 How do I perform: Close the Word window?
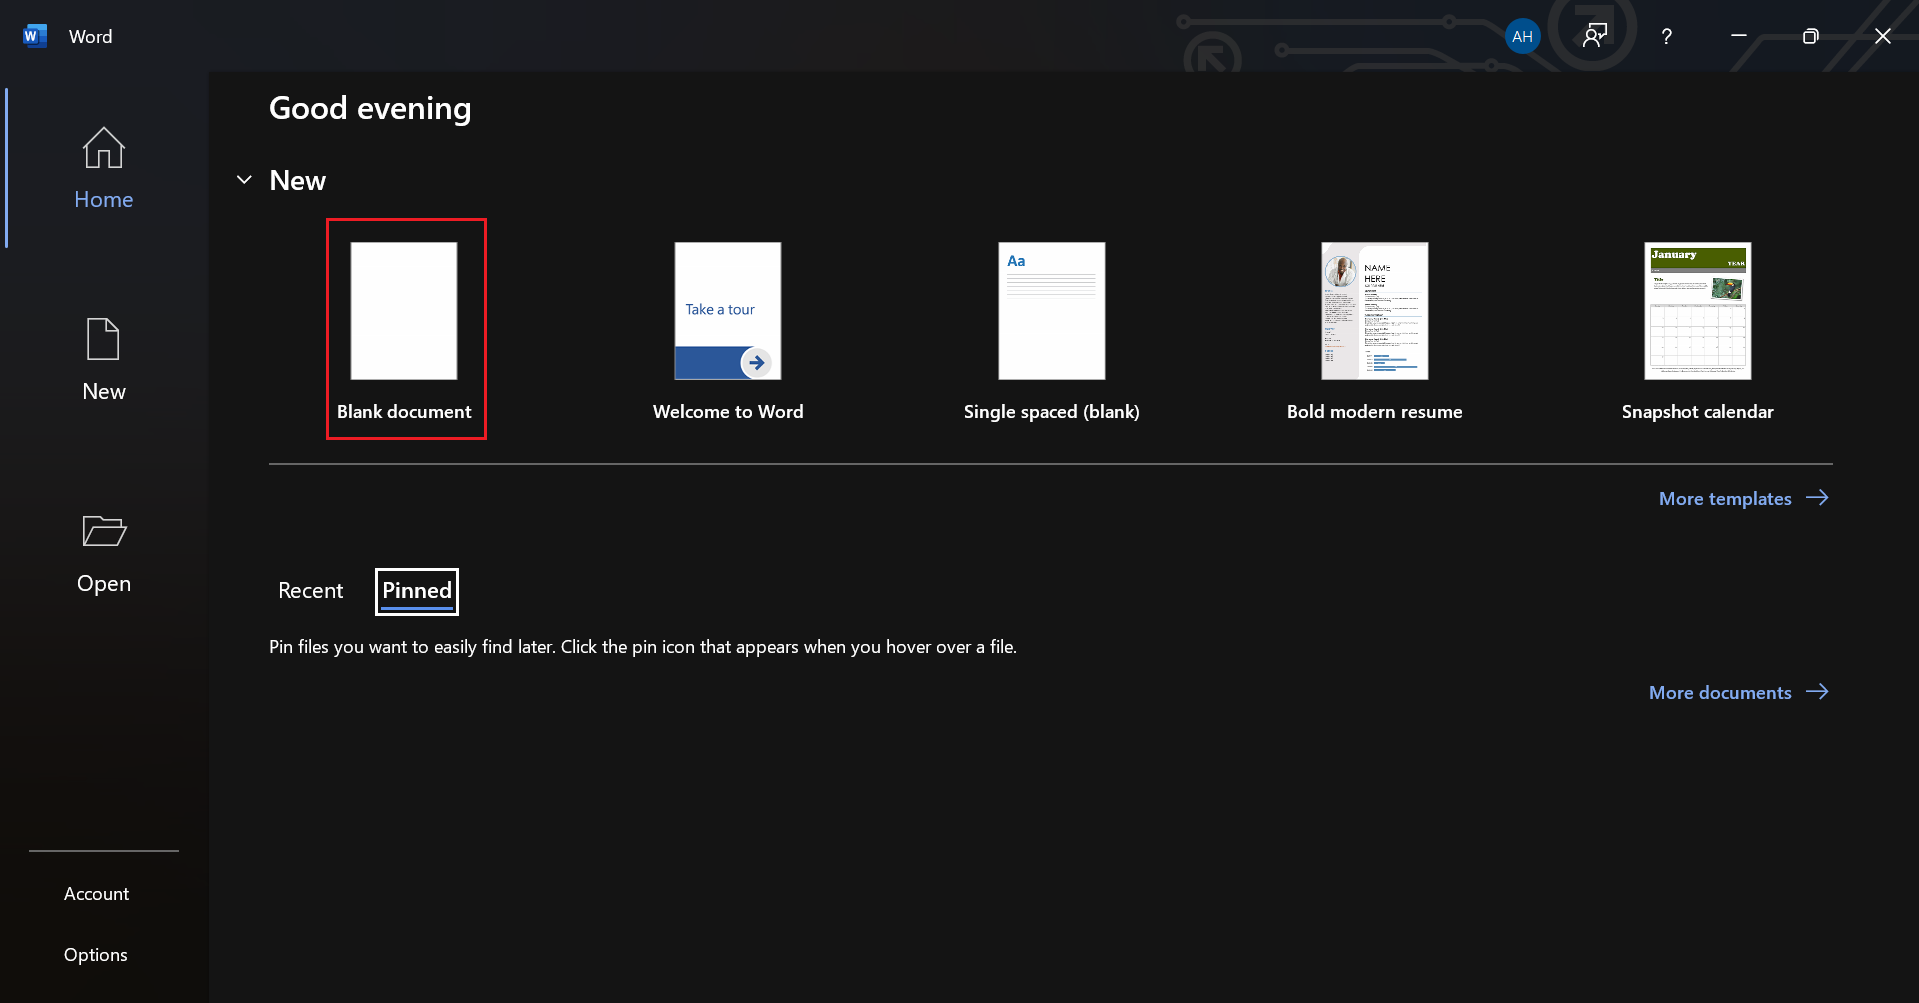pos(1882,36)
